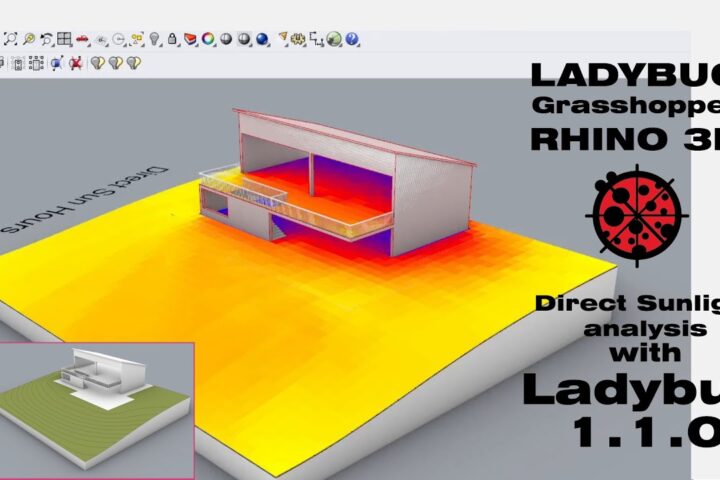The image size is (720, 480).
Task: Open Help with blue question mark icon
Action: 352,40
